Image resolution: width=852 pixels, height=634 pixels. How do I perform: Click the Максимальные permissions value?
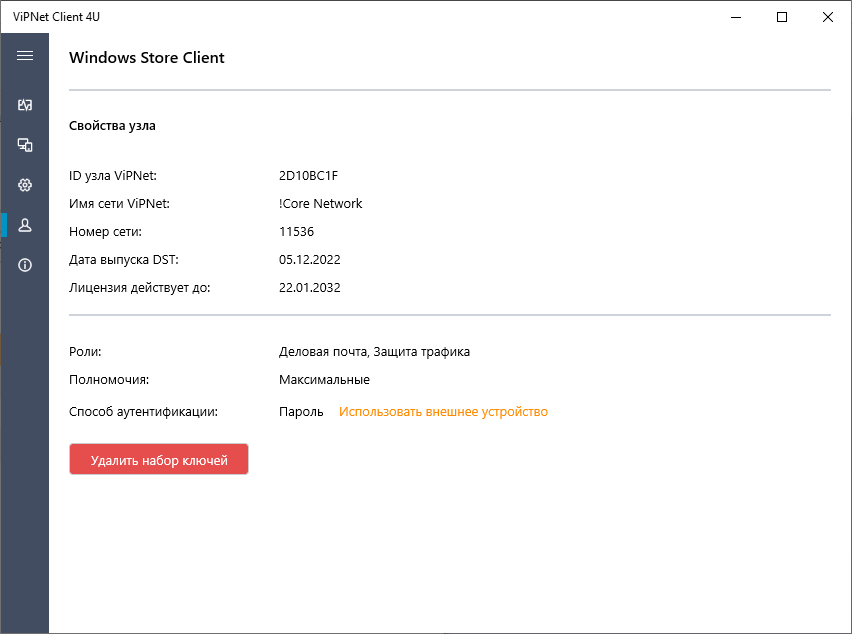pyautogui.click(x=324, y=380)
